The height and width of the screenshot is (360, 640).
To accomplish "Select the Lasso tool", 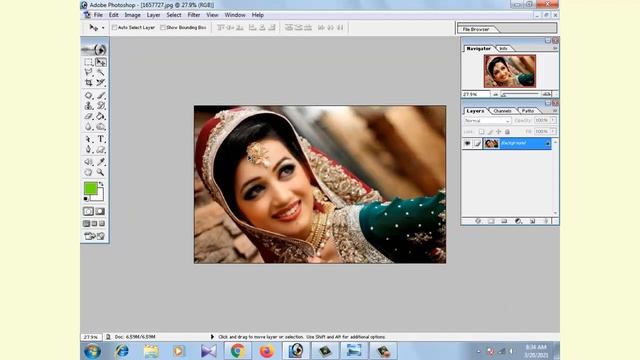I will tap(89, 72).
